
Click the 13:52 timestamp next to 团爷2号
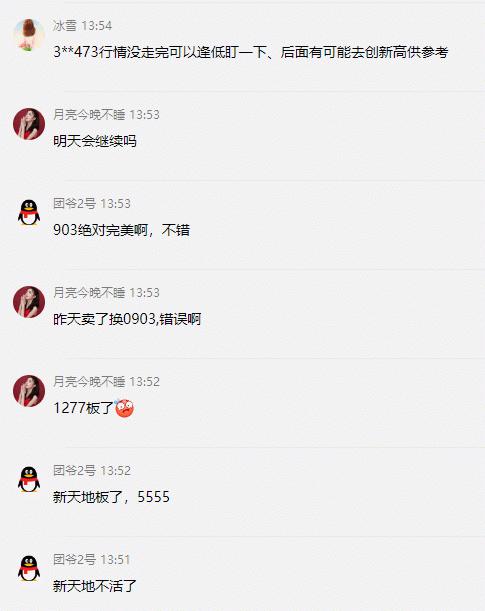(115, 471)
